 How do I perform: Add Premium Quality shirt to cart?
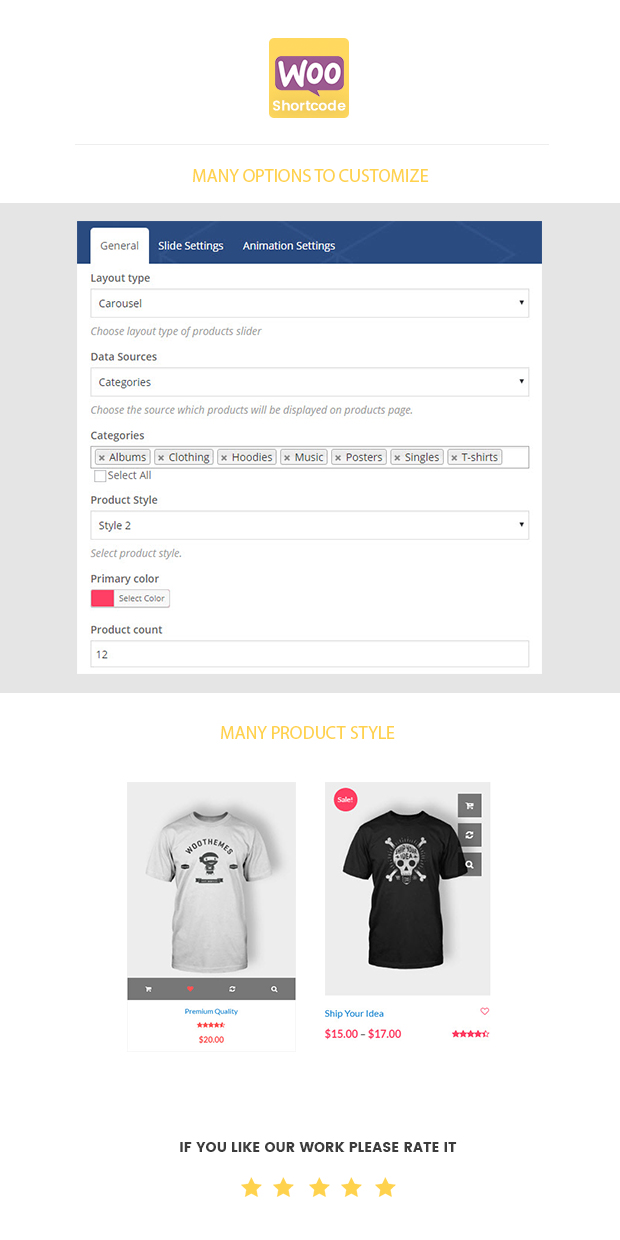coord(148,989)
